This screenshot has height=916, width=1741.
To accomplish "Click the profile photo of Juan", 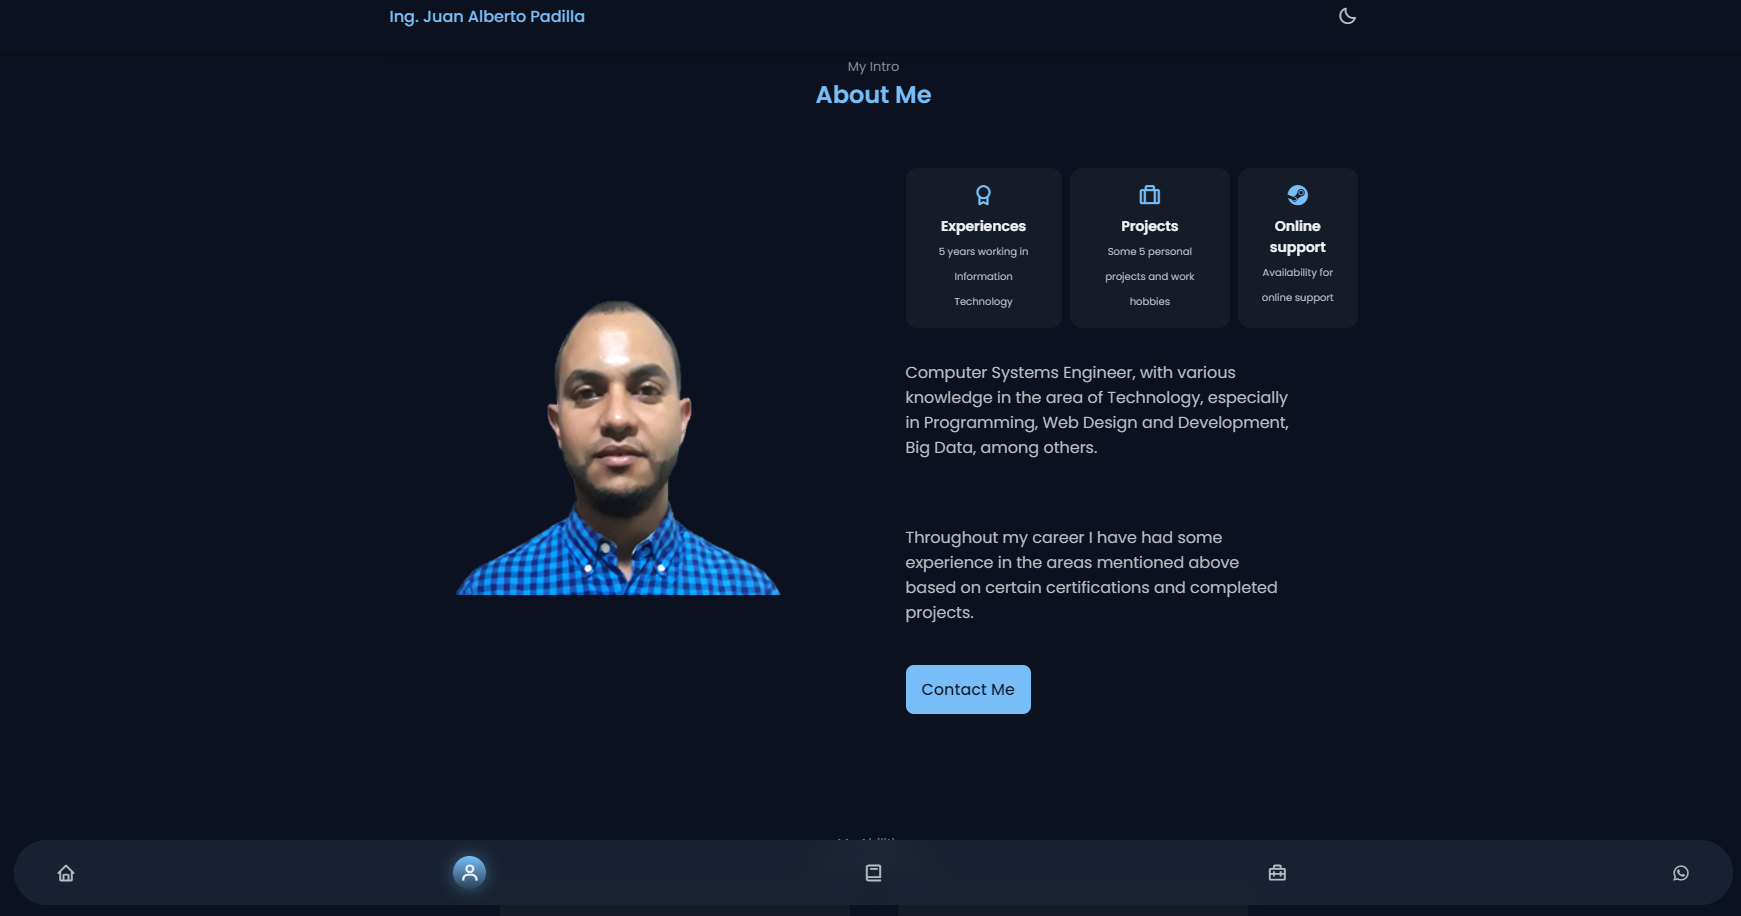I will point(618,448).
